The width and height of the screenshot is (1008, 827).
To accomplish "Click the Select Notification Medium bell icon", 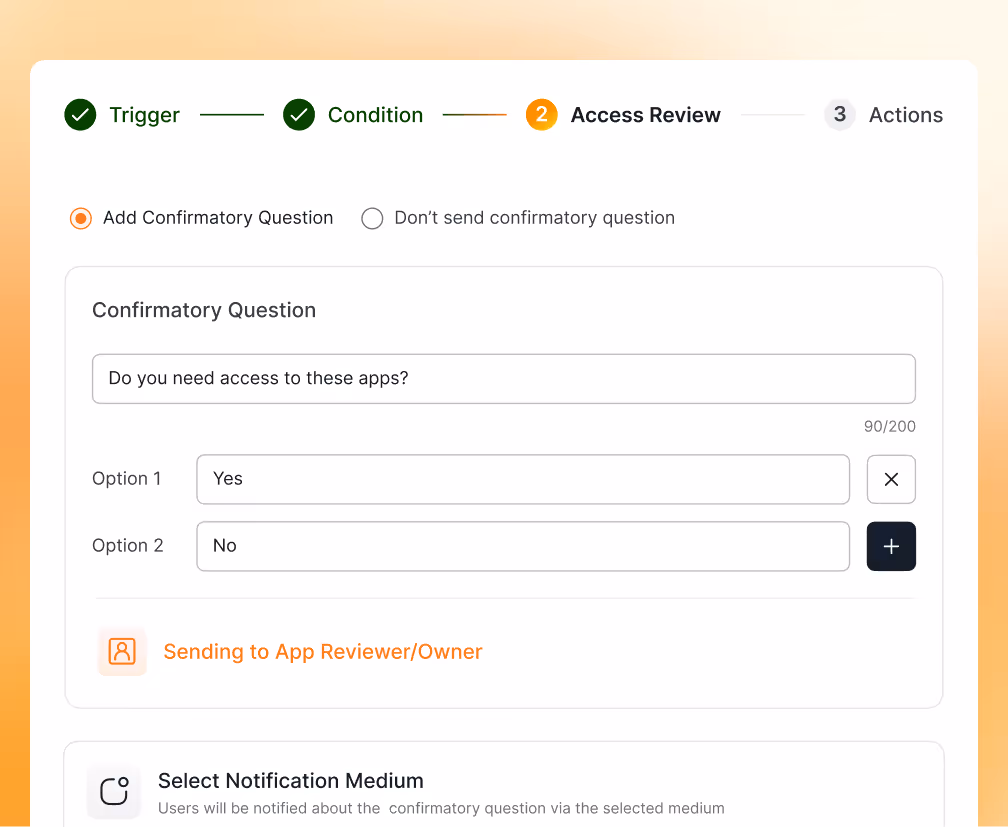I will click(113, 790).
